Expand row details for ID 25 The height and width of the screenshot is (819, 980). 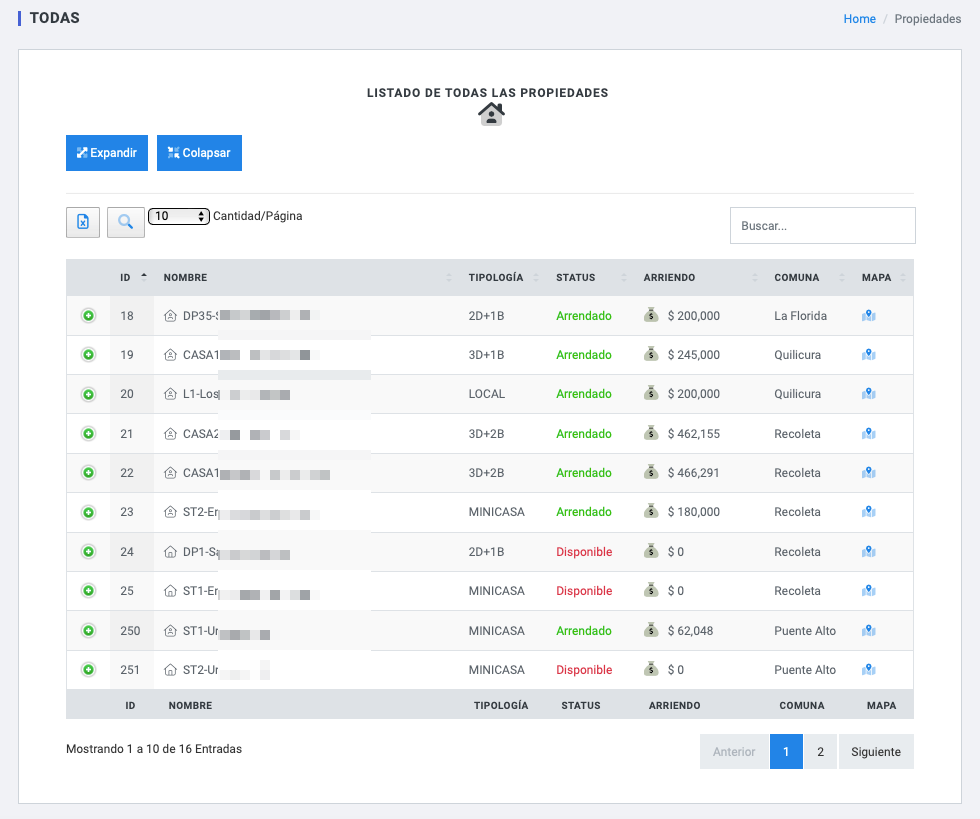click(89, 590)
